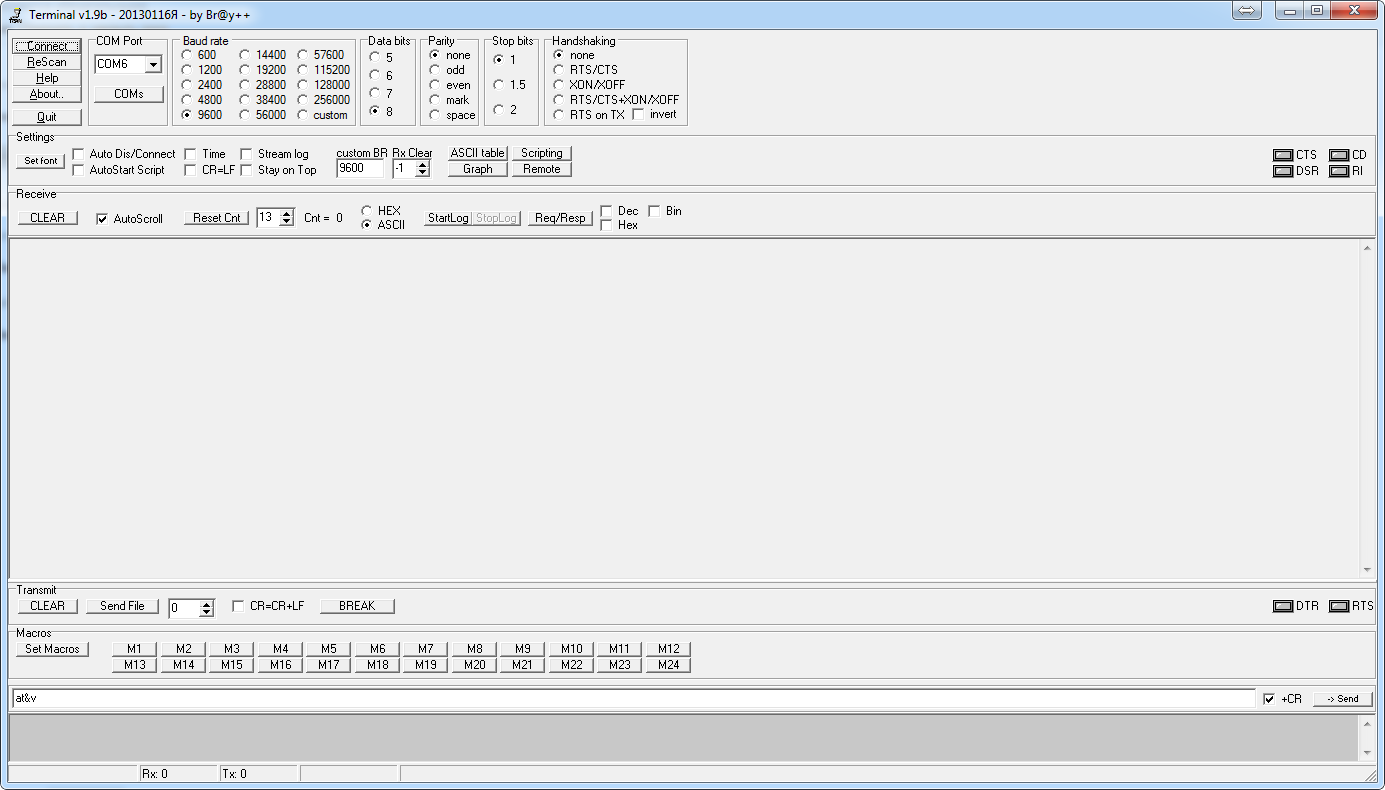Open the ASCII table window

(477, 153)
